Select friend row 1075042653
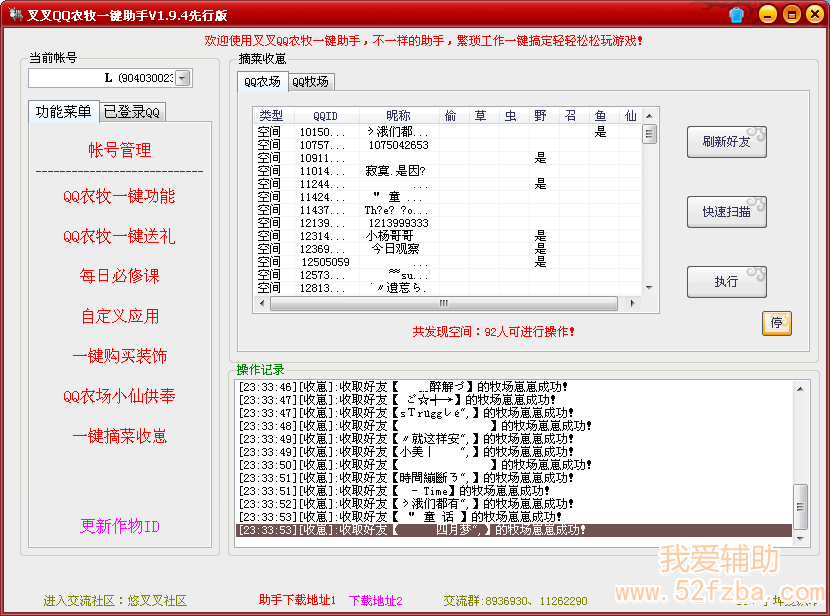The width and height of the screenshot is (830, 616). click(448, 145)
